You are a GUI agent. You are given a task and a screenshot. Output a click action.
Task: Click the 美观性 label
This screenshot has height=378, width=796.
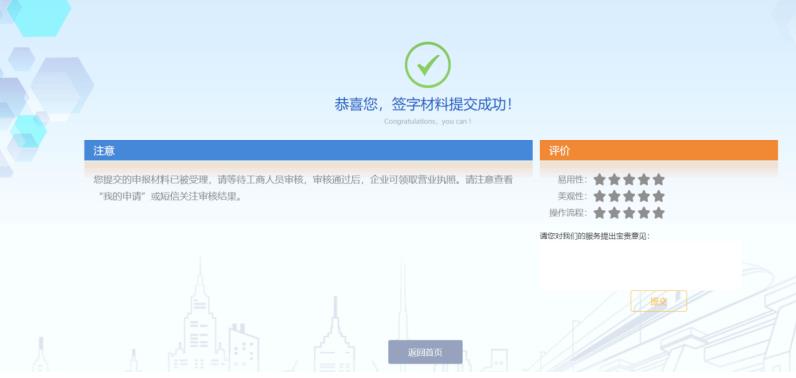tap(572, 196)
